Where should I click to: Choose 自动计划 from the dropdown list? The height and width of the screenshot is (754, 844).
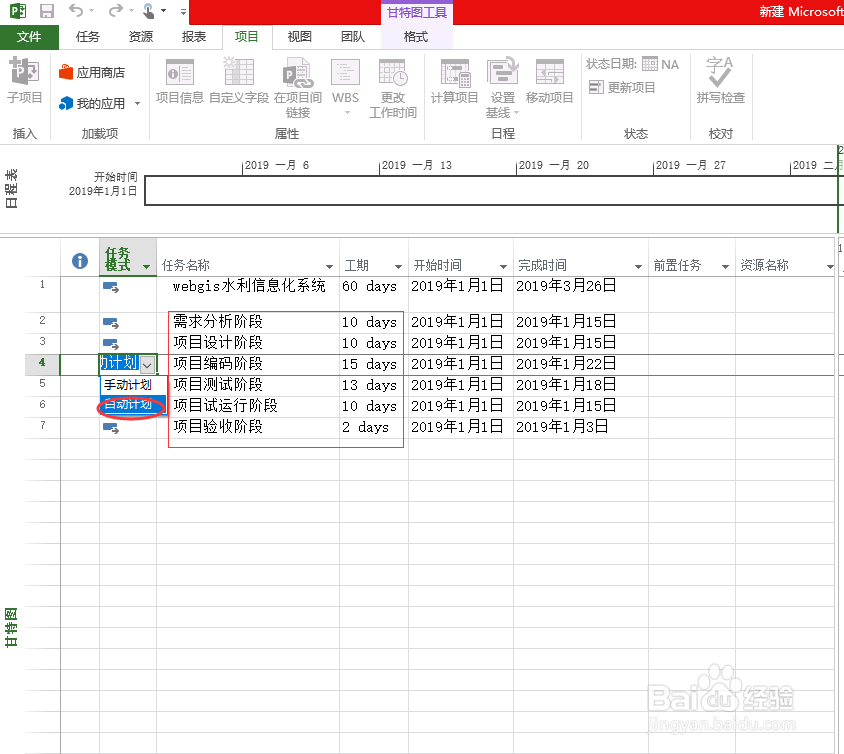coord(133,404)
